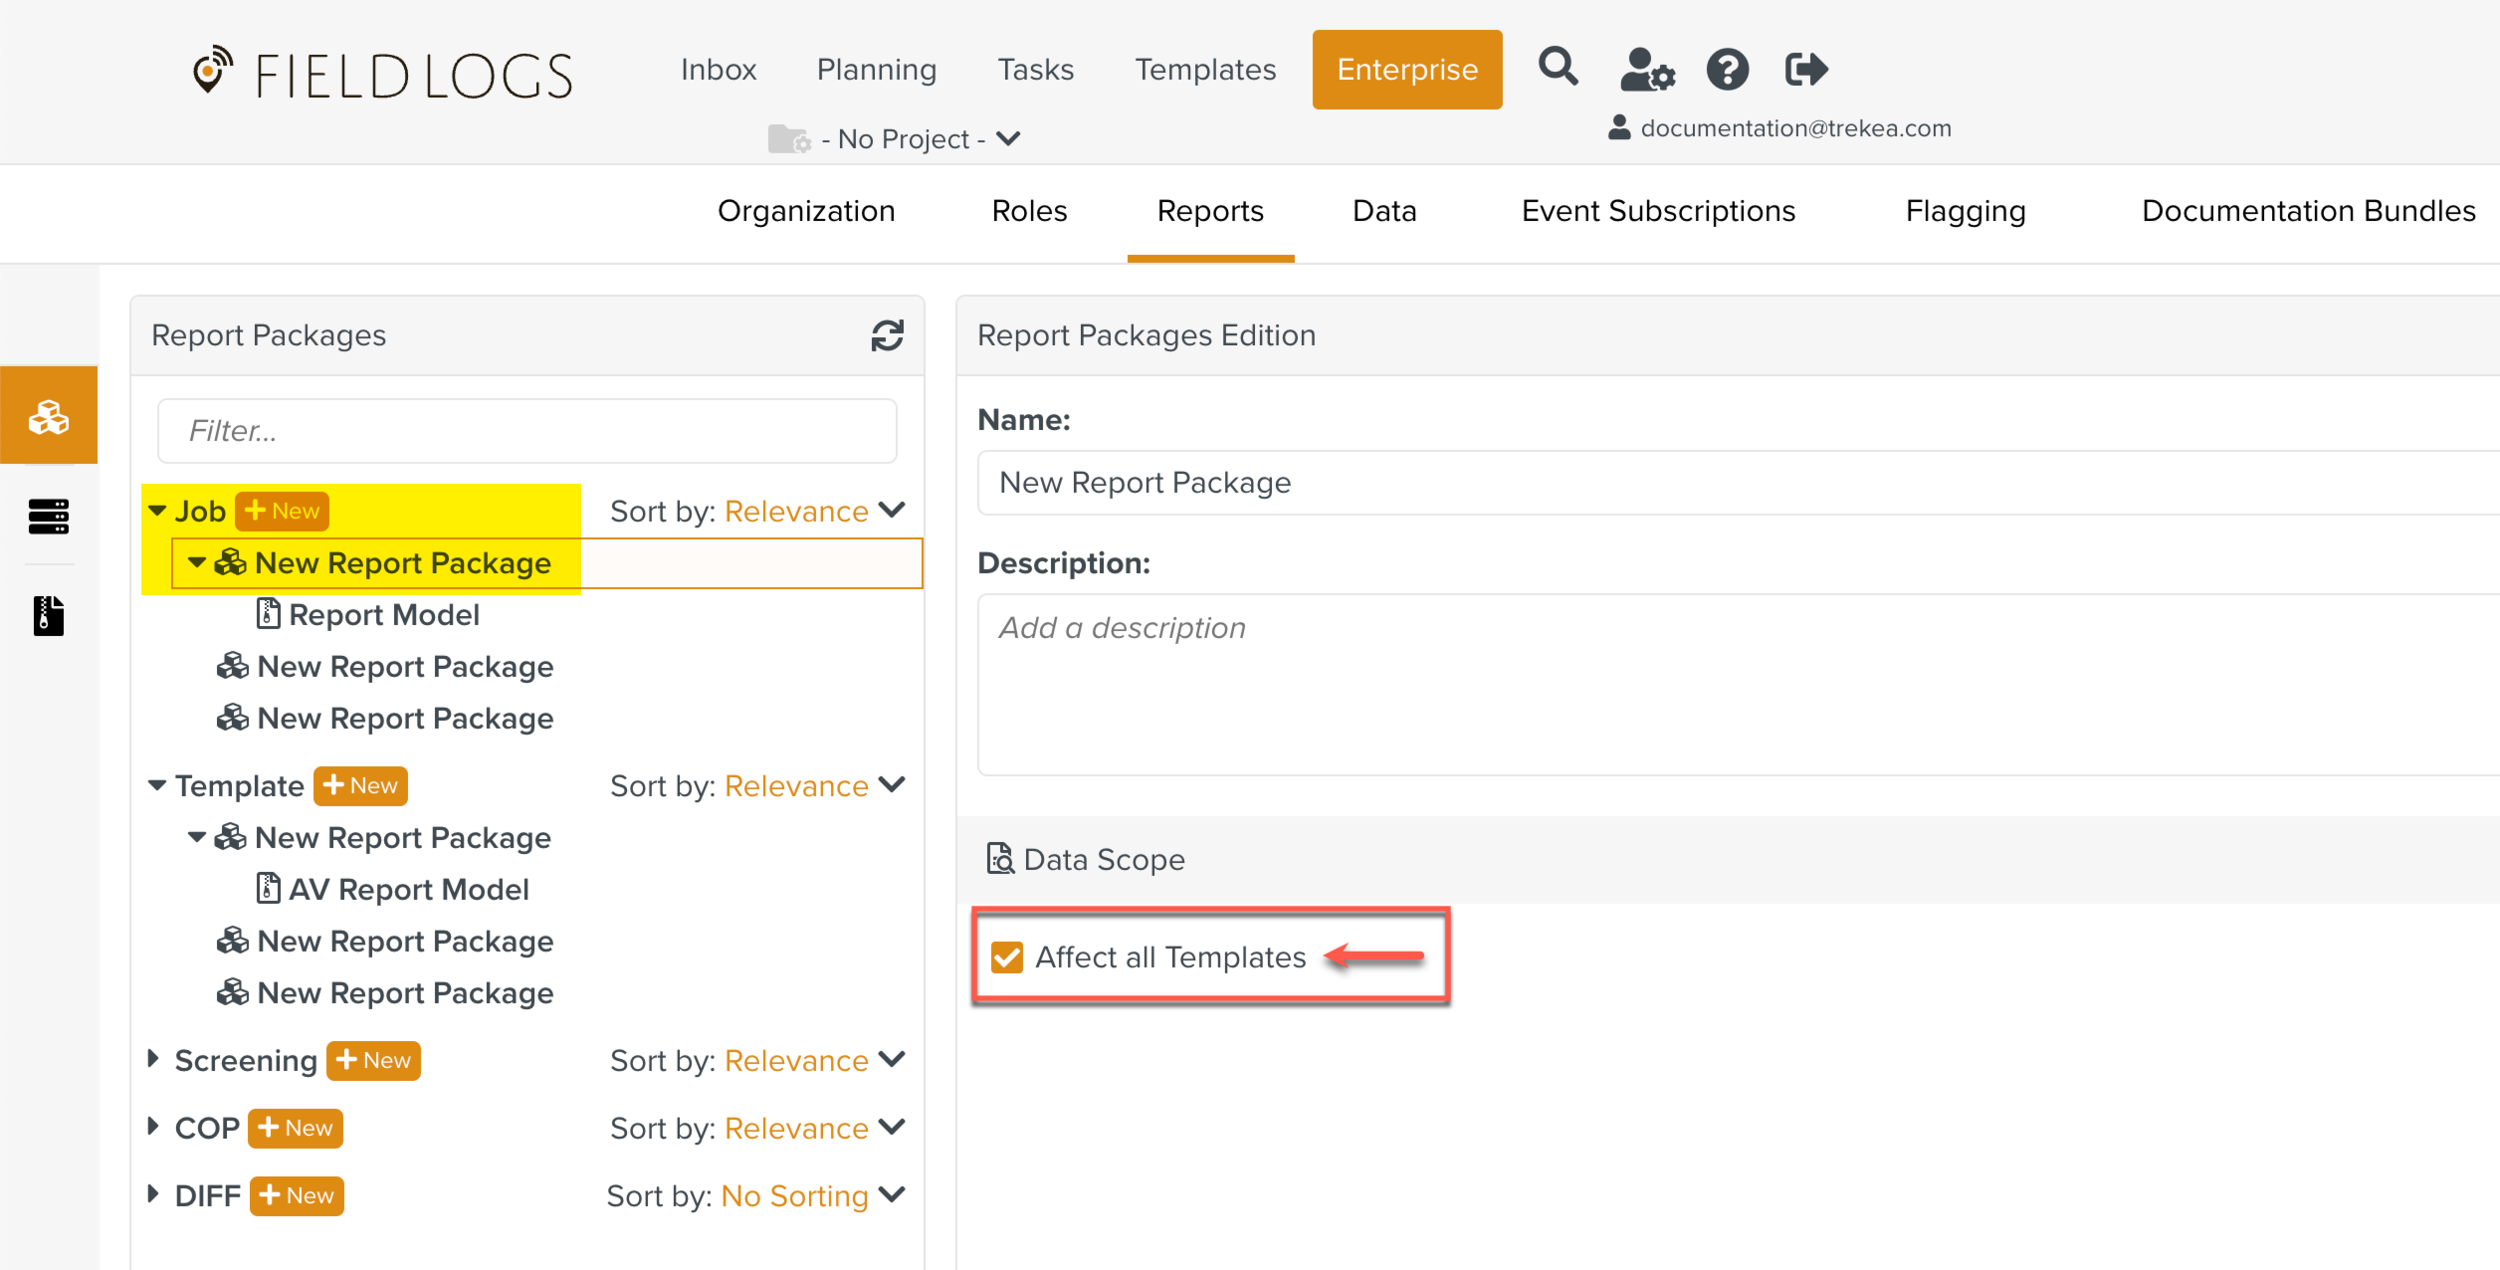Collapse Template's first New Report Package
The width and height of the screenshot is (2500, 1270).
(x=197, y=837)
